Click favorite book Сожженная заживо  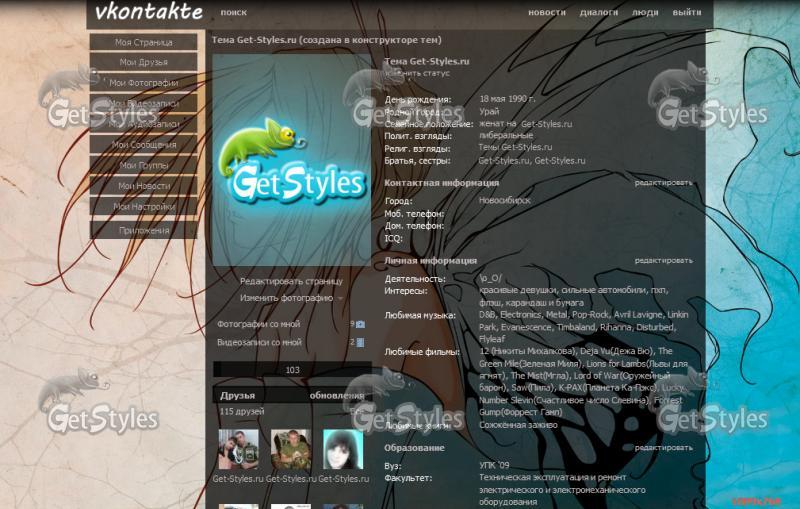[518, 425]
